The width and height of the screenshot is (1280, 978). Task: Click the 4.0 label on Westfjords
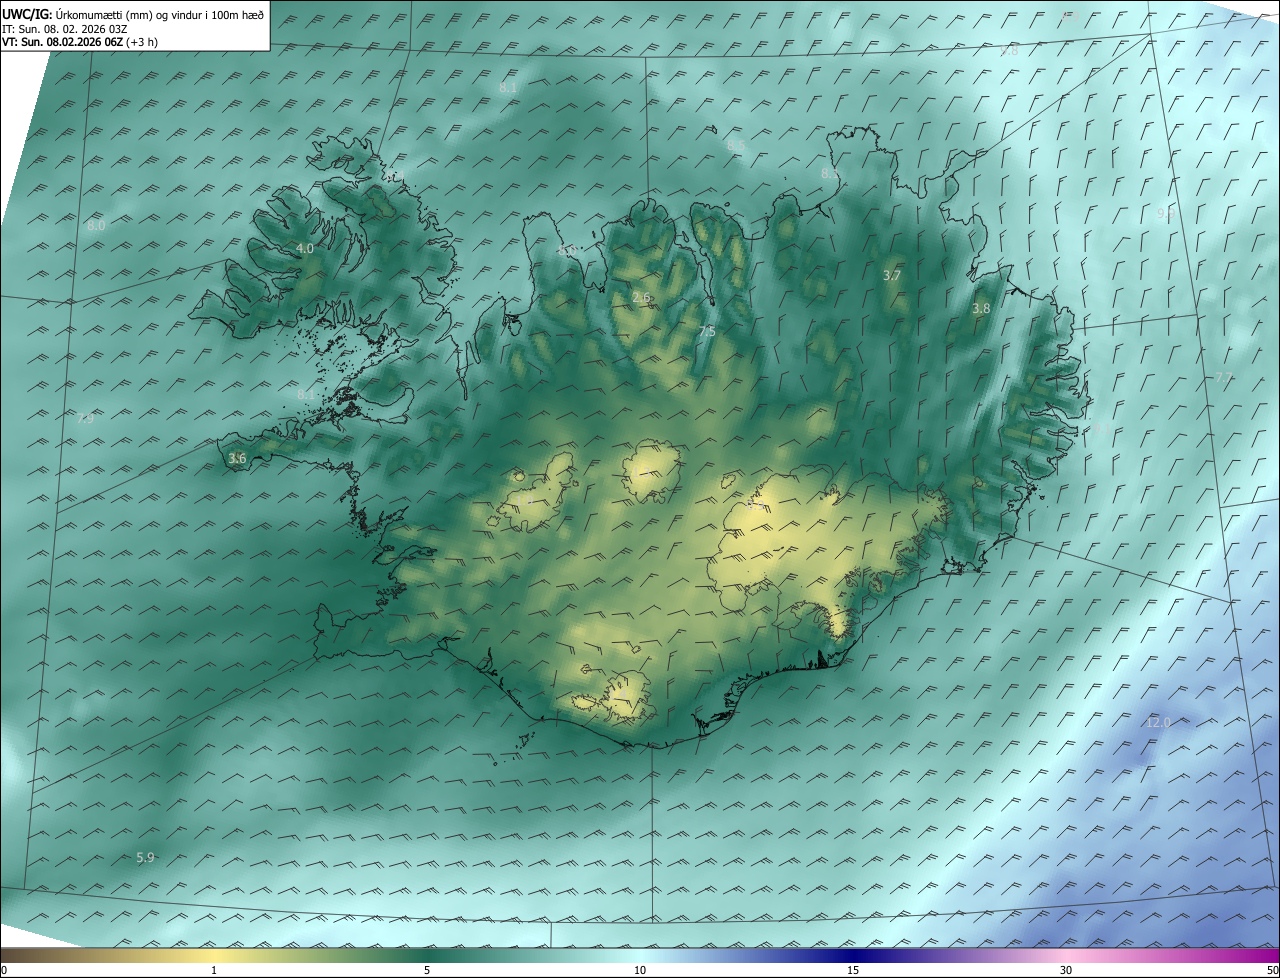305,248
